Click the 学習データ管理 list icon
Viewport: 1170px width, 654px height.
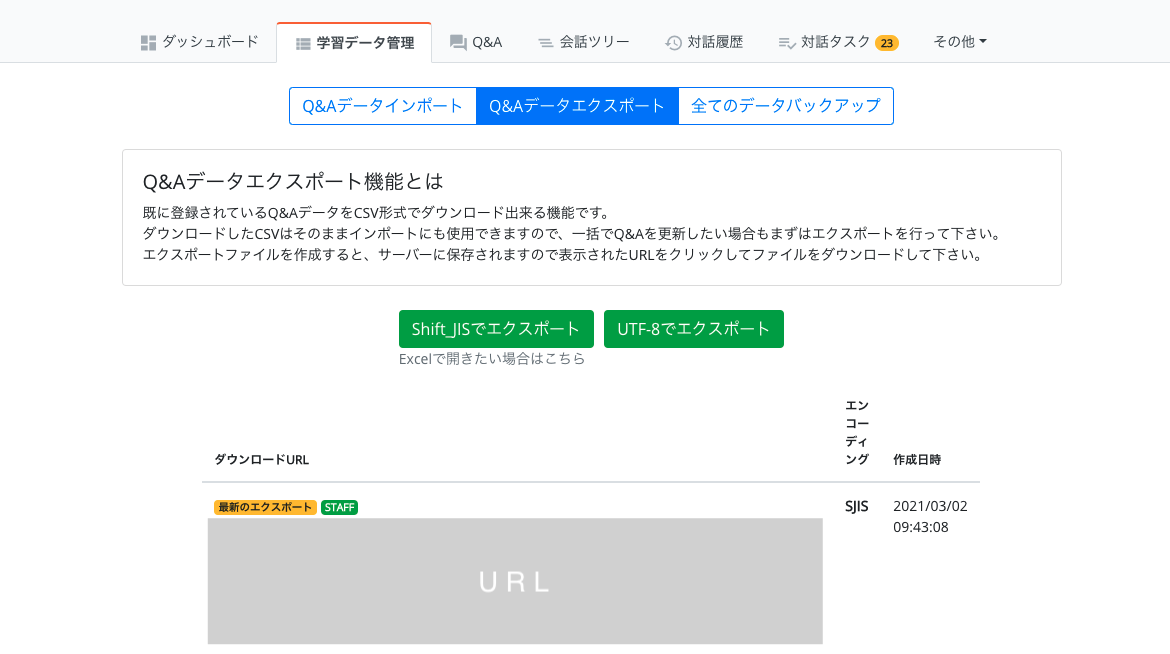click(303, 43)
